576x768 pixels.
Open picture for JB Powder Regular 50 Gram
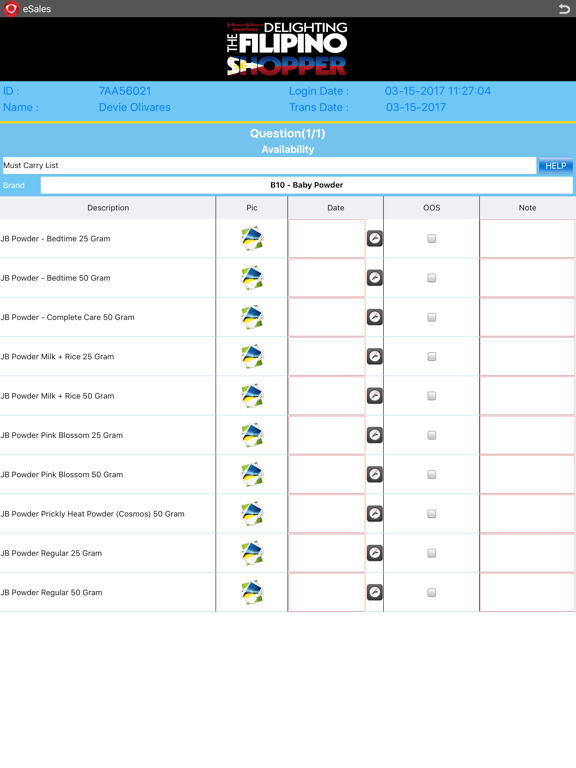pyautogui.click(x=252, y=592)
